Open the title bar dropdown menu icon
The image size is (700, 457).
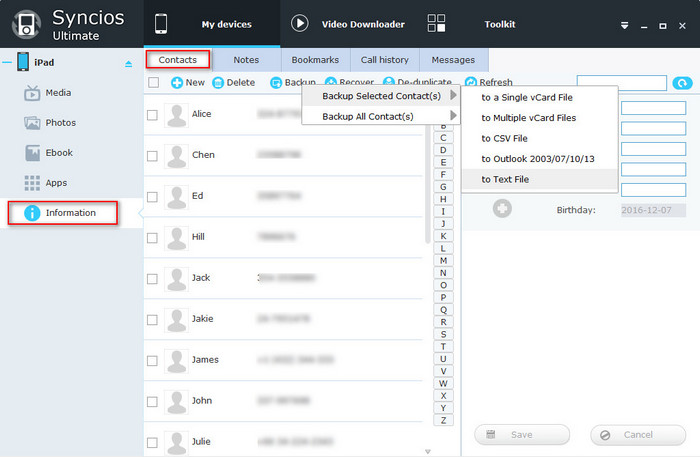pos(625,25)
